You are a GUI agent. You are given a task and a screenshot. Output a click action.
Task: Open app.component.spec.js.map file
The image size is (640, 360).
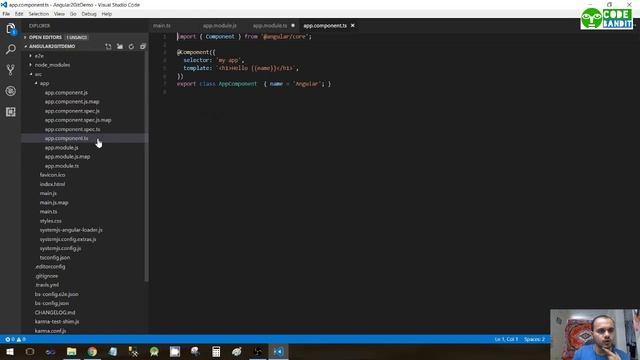coord(78,120)
